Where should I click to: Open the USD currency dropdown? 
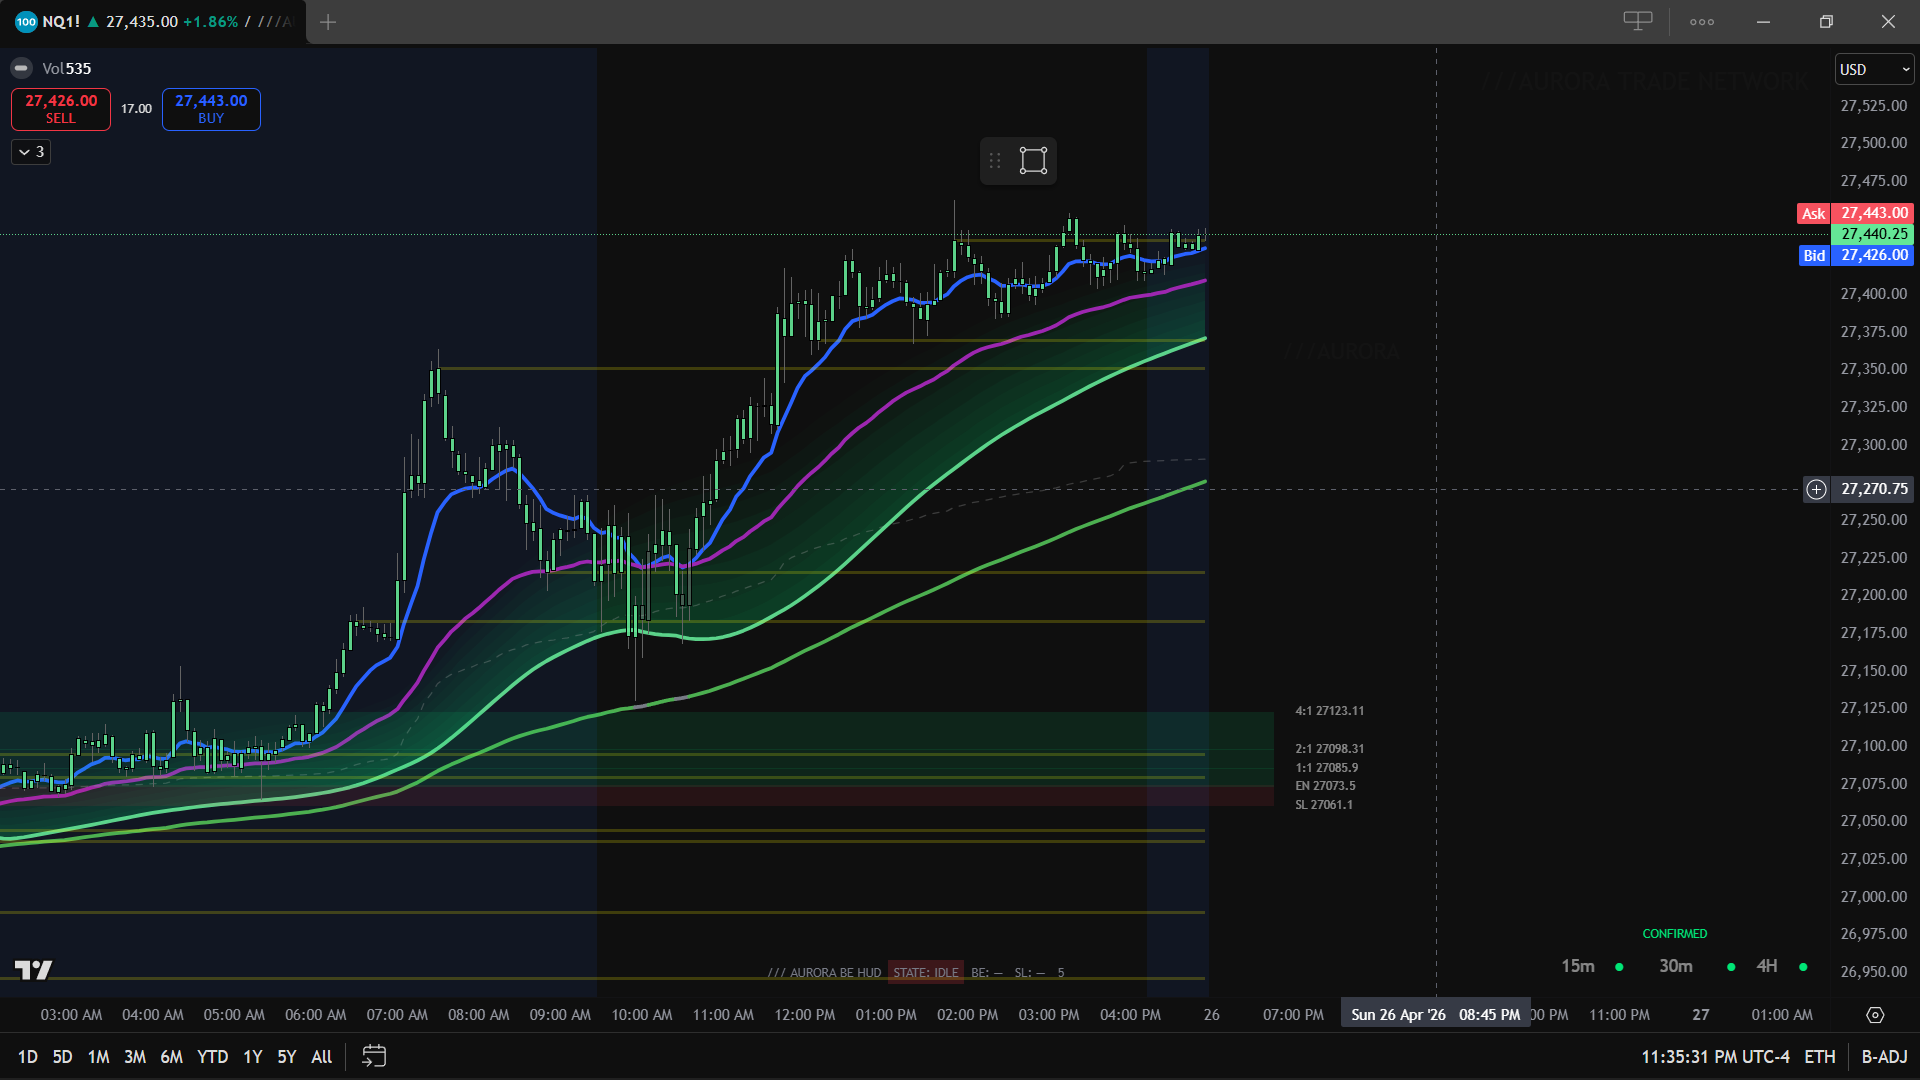pyautogui.click(x=1875, y=69)
